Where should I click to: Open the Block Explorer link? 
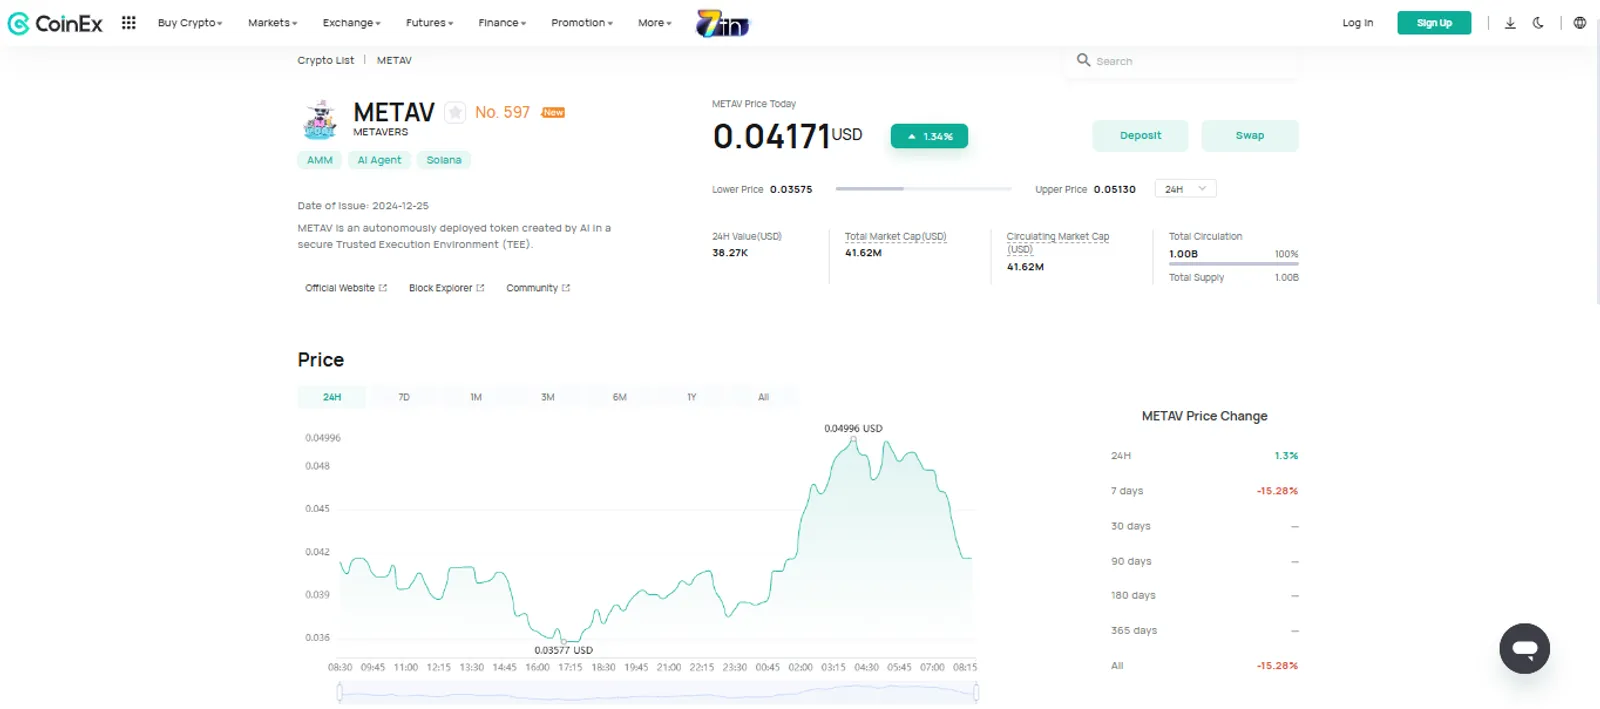(446, 288)
